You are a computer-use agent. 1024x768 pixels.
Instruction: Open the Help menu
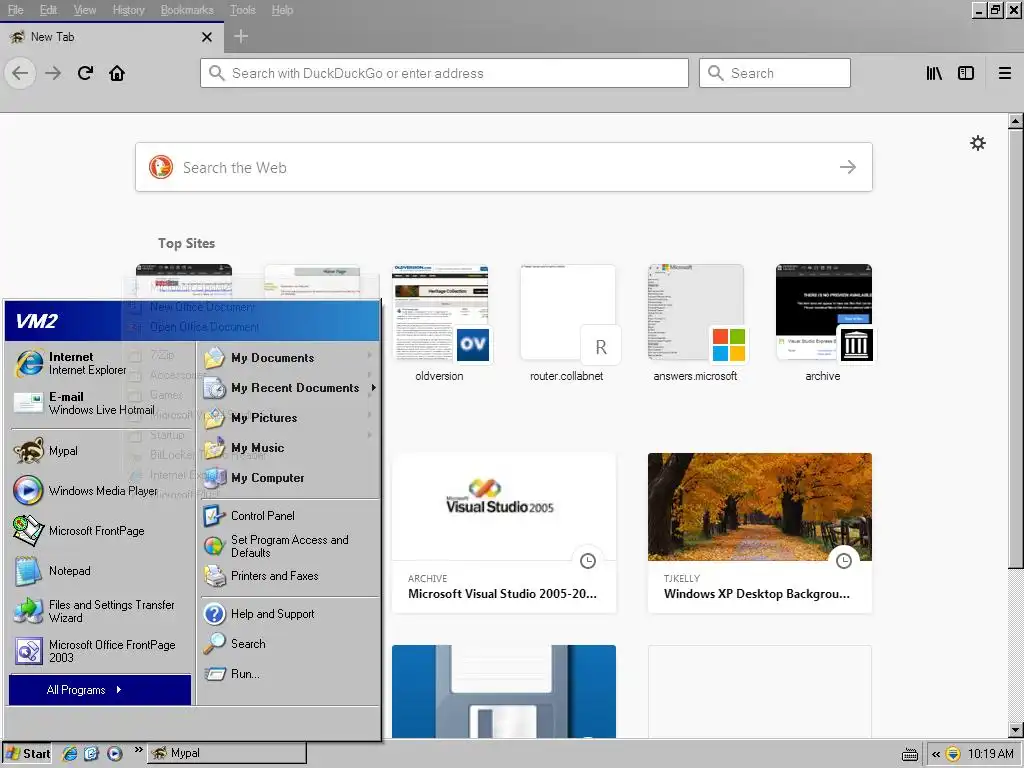[x=282, y=10]
